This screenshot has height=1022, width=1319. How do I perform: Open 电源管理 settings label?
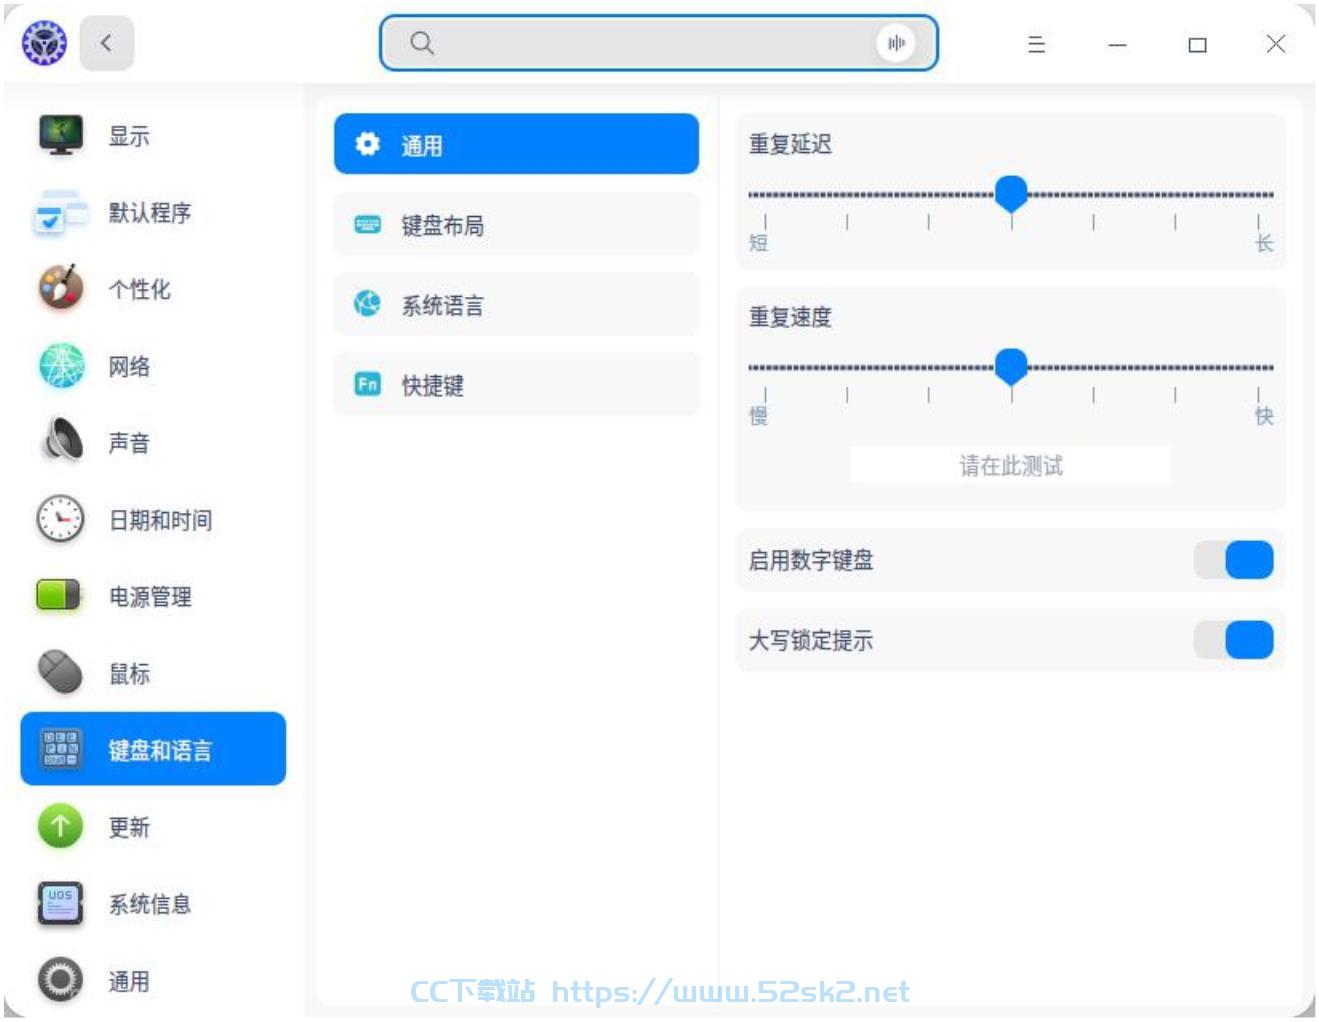click(x=150, y=597)
